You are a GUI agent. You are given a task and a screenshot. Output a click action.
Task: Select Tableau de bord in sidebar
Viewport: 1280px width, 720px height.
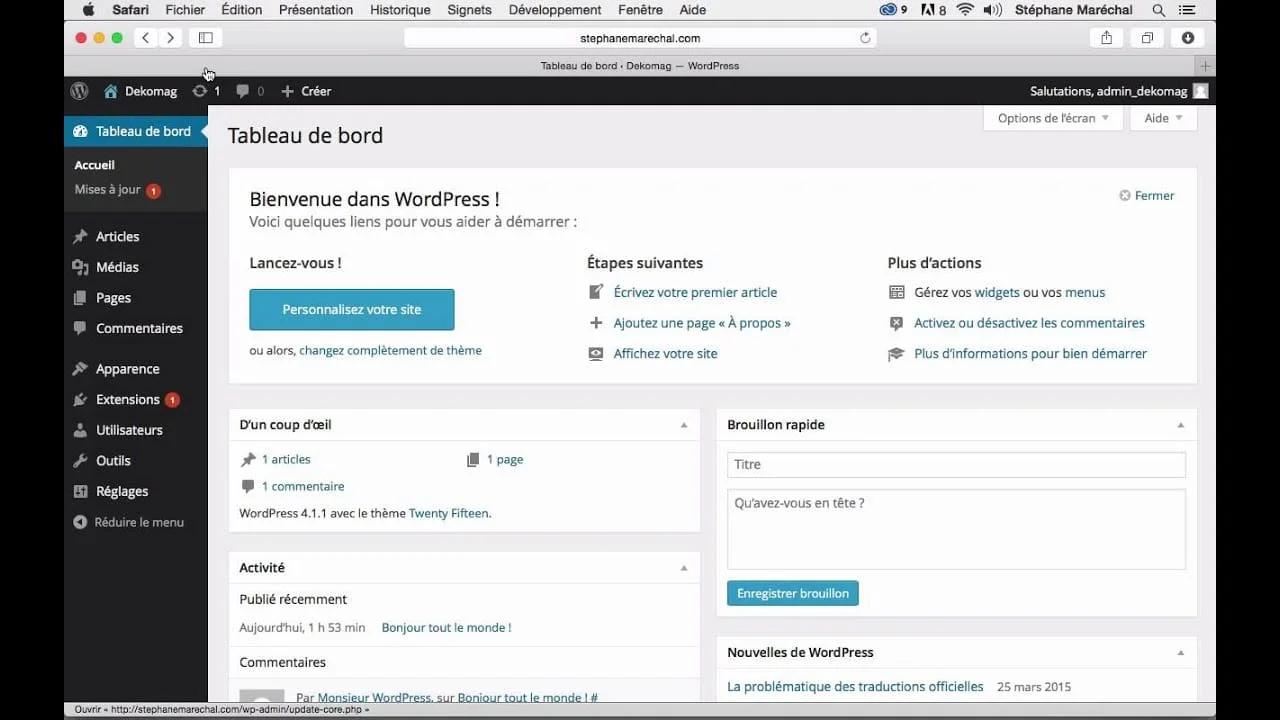pyautogui.click(x=136, y=132)
